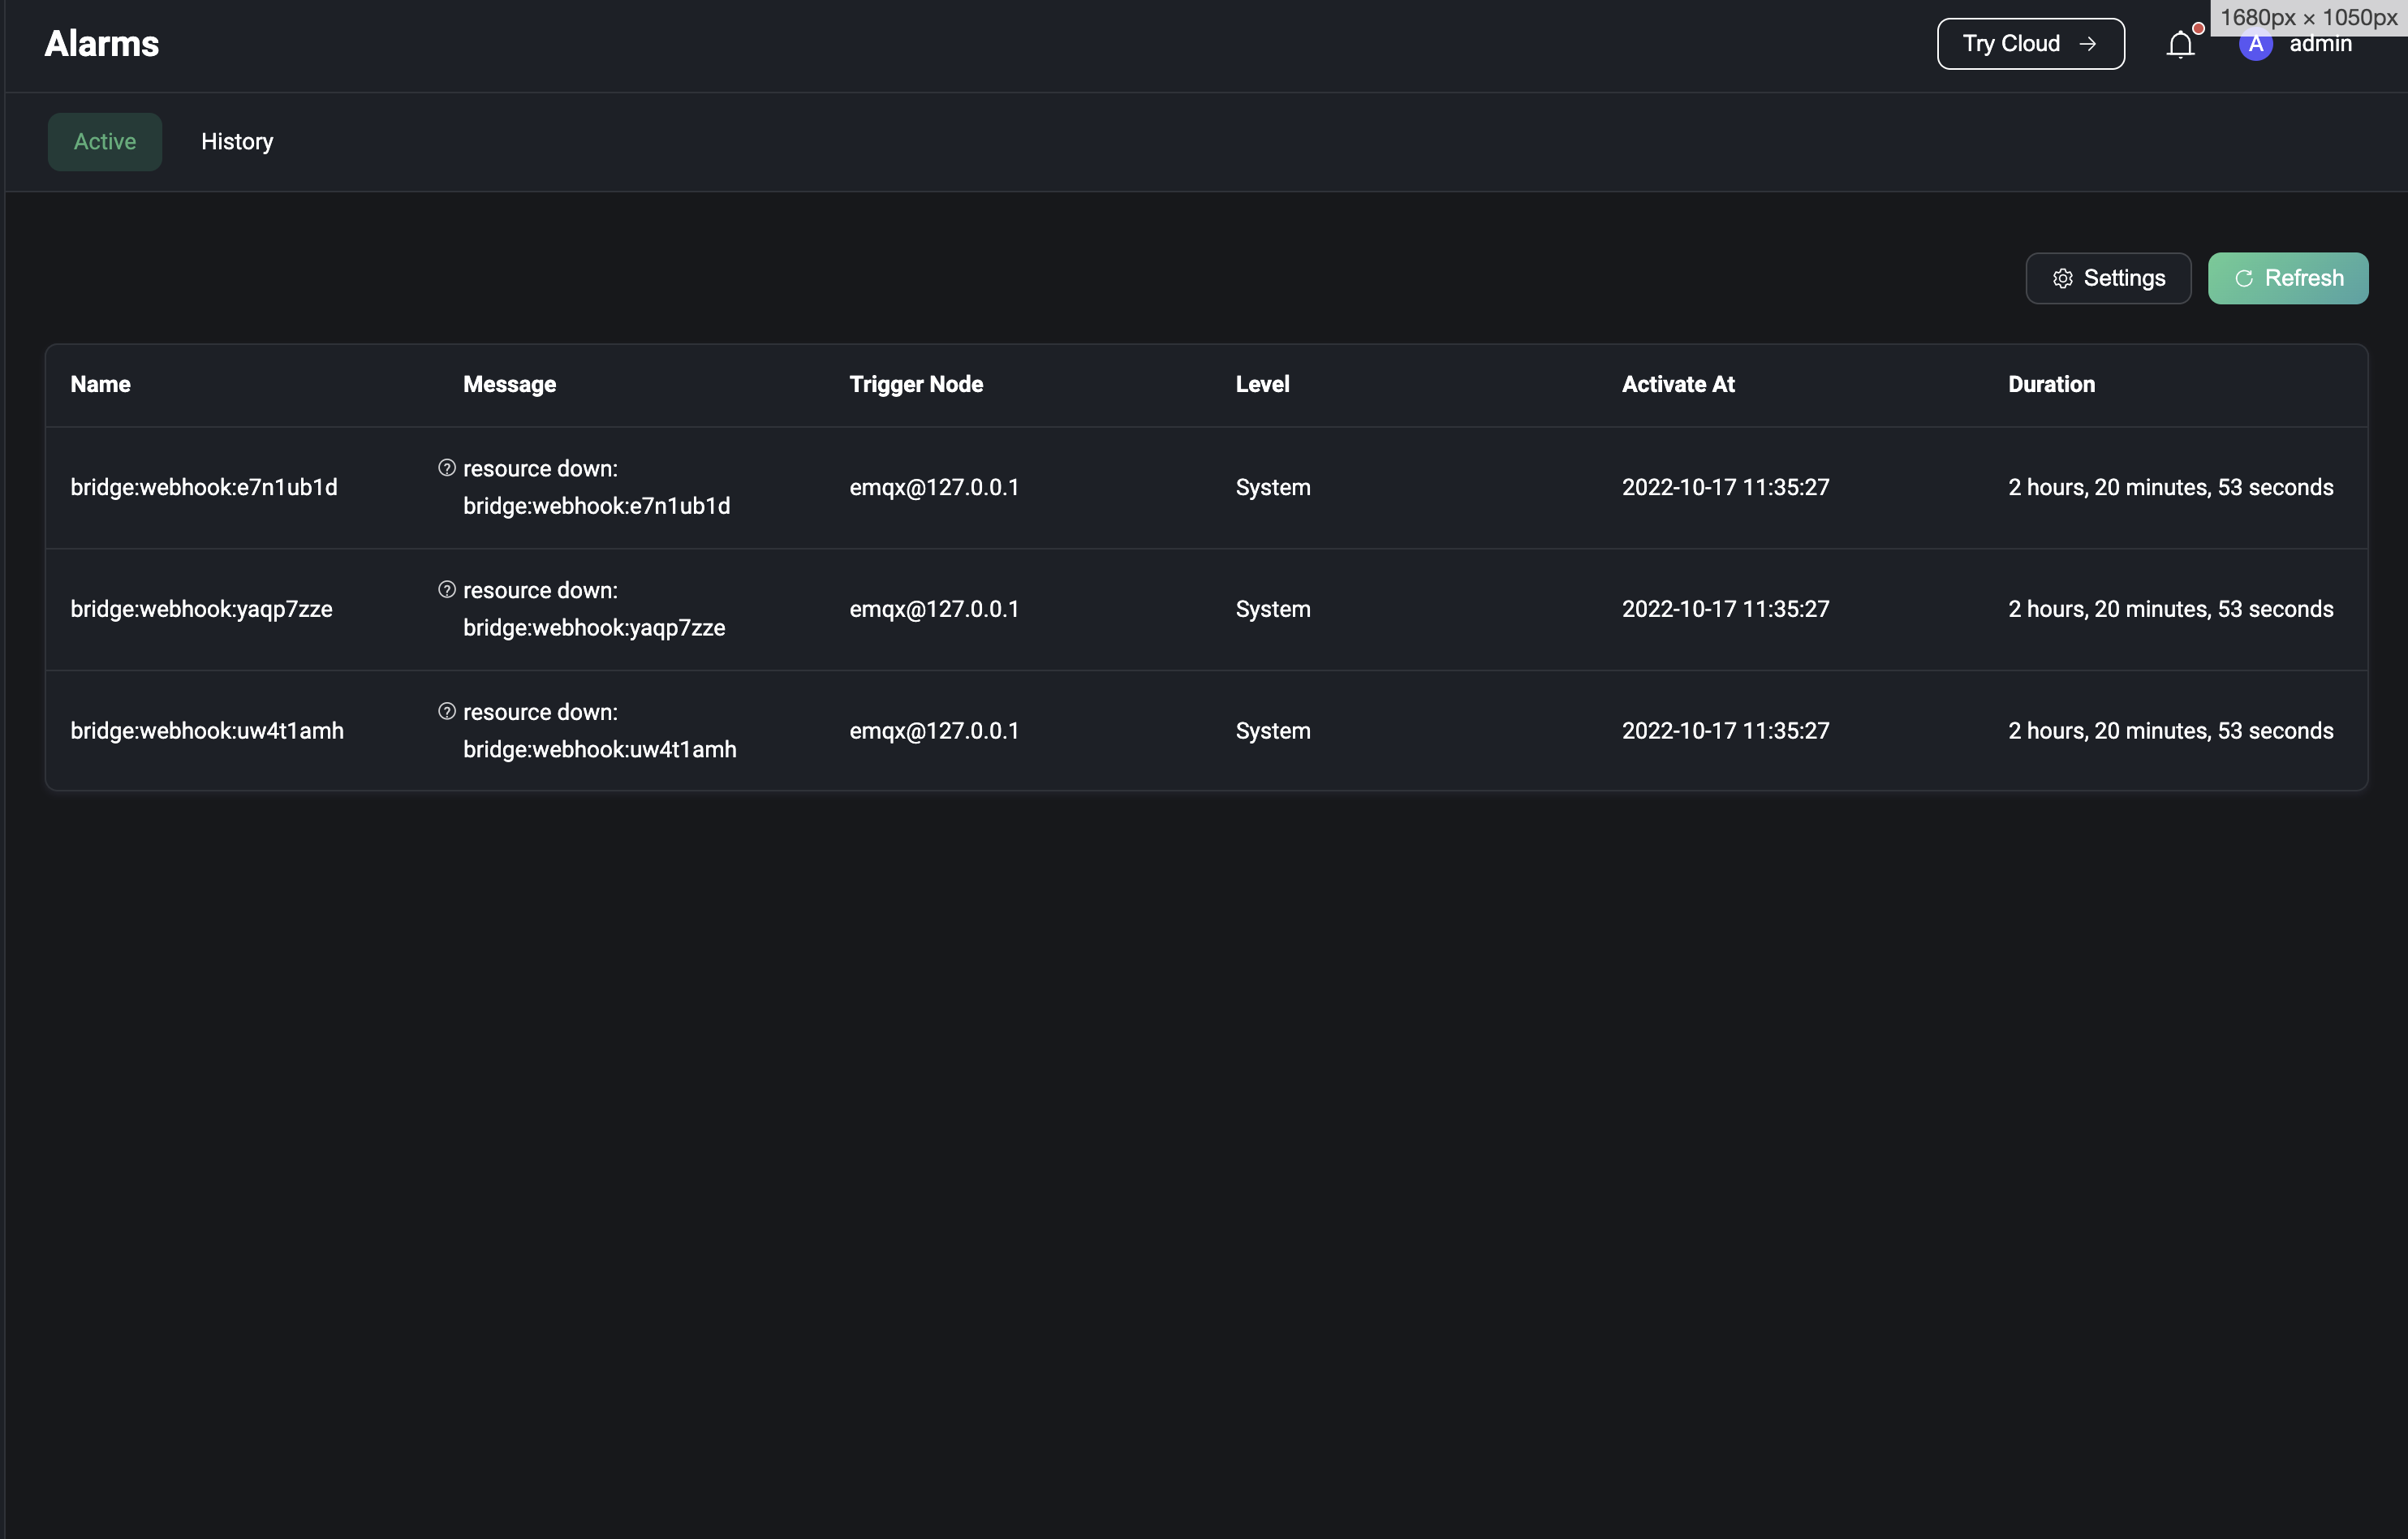Click the Alarms page title
The width and height of the screenshot is (2408, 1539).
coord(102,44)
